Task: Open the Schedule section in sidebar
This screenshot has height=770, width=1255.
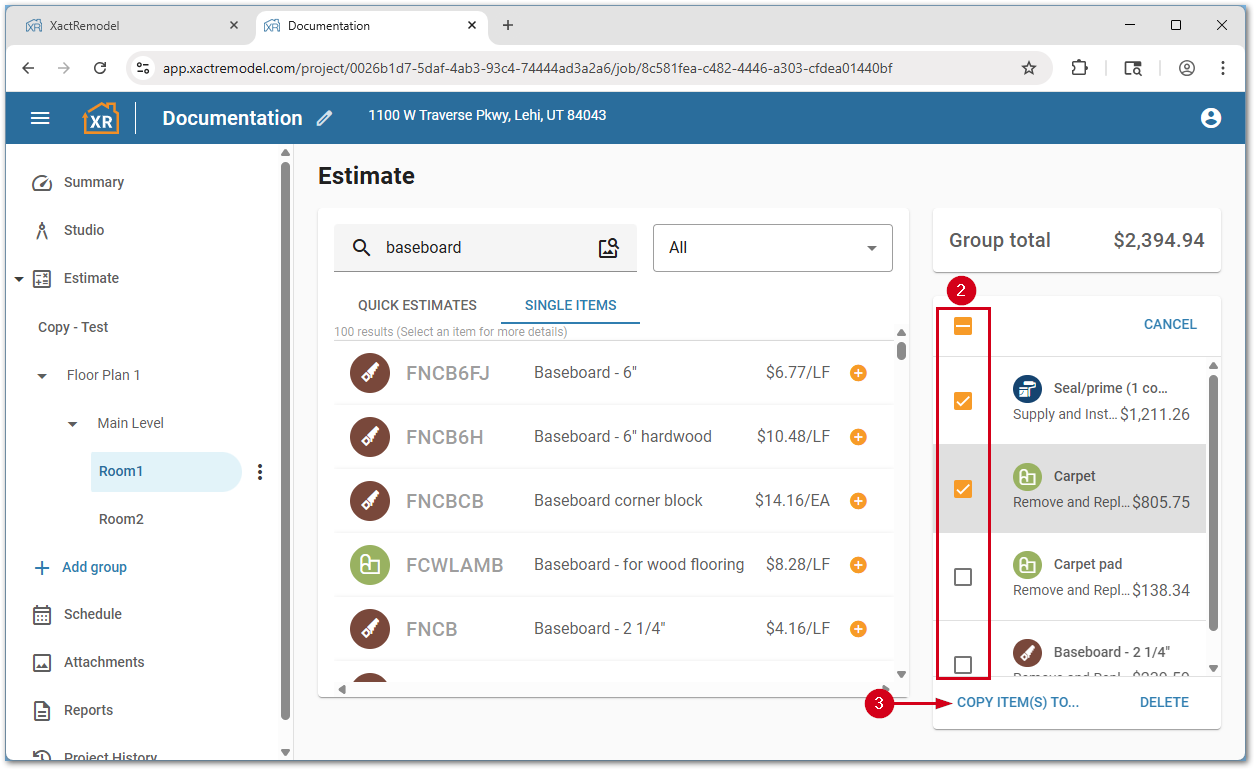Action: (92, 614)
